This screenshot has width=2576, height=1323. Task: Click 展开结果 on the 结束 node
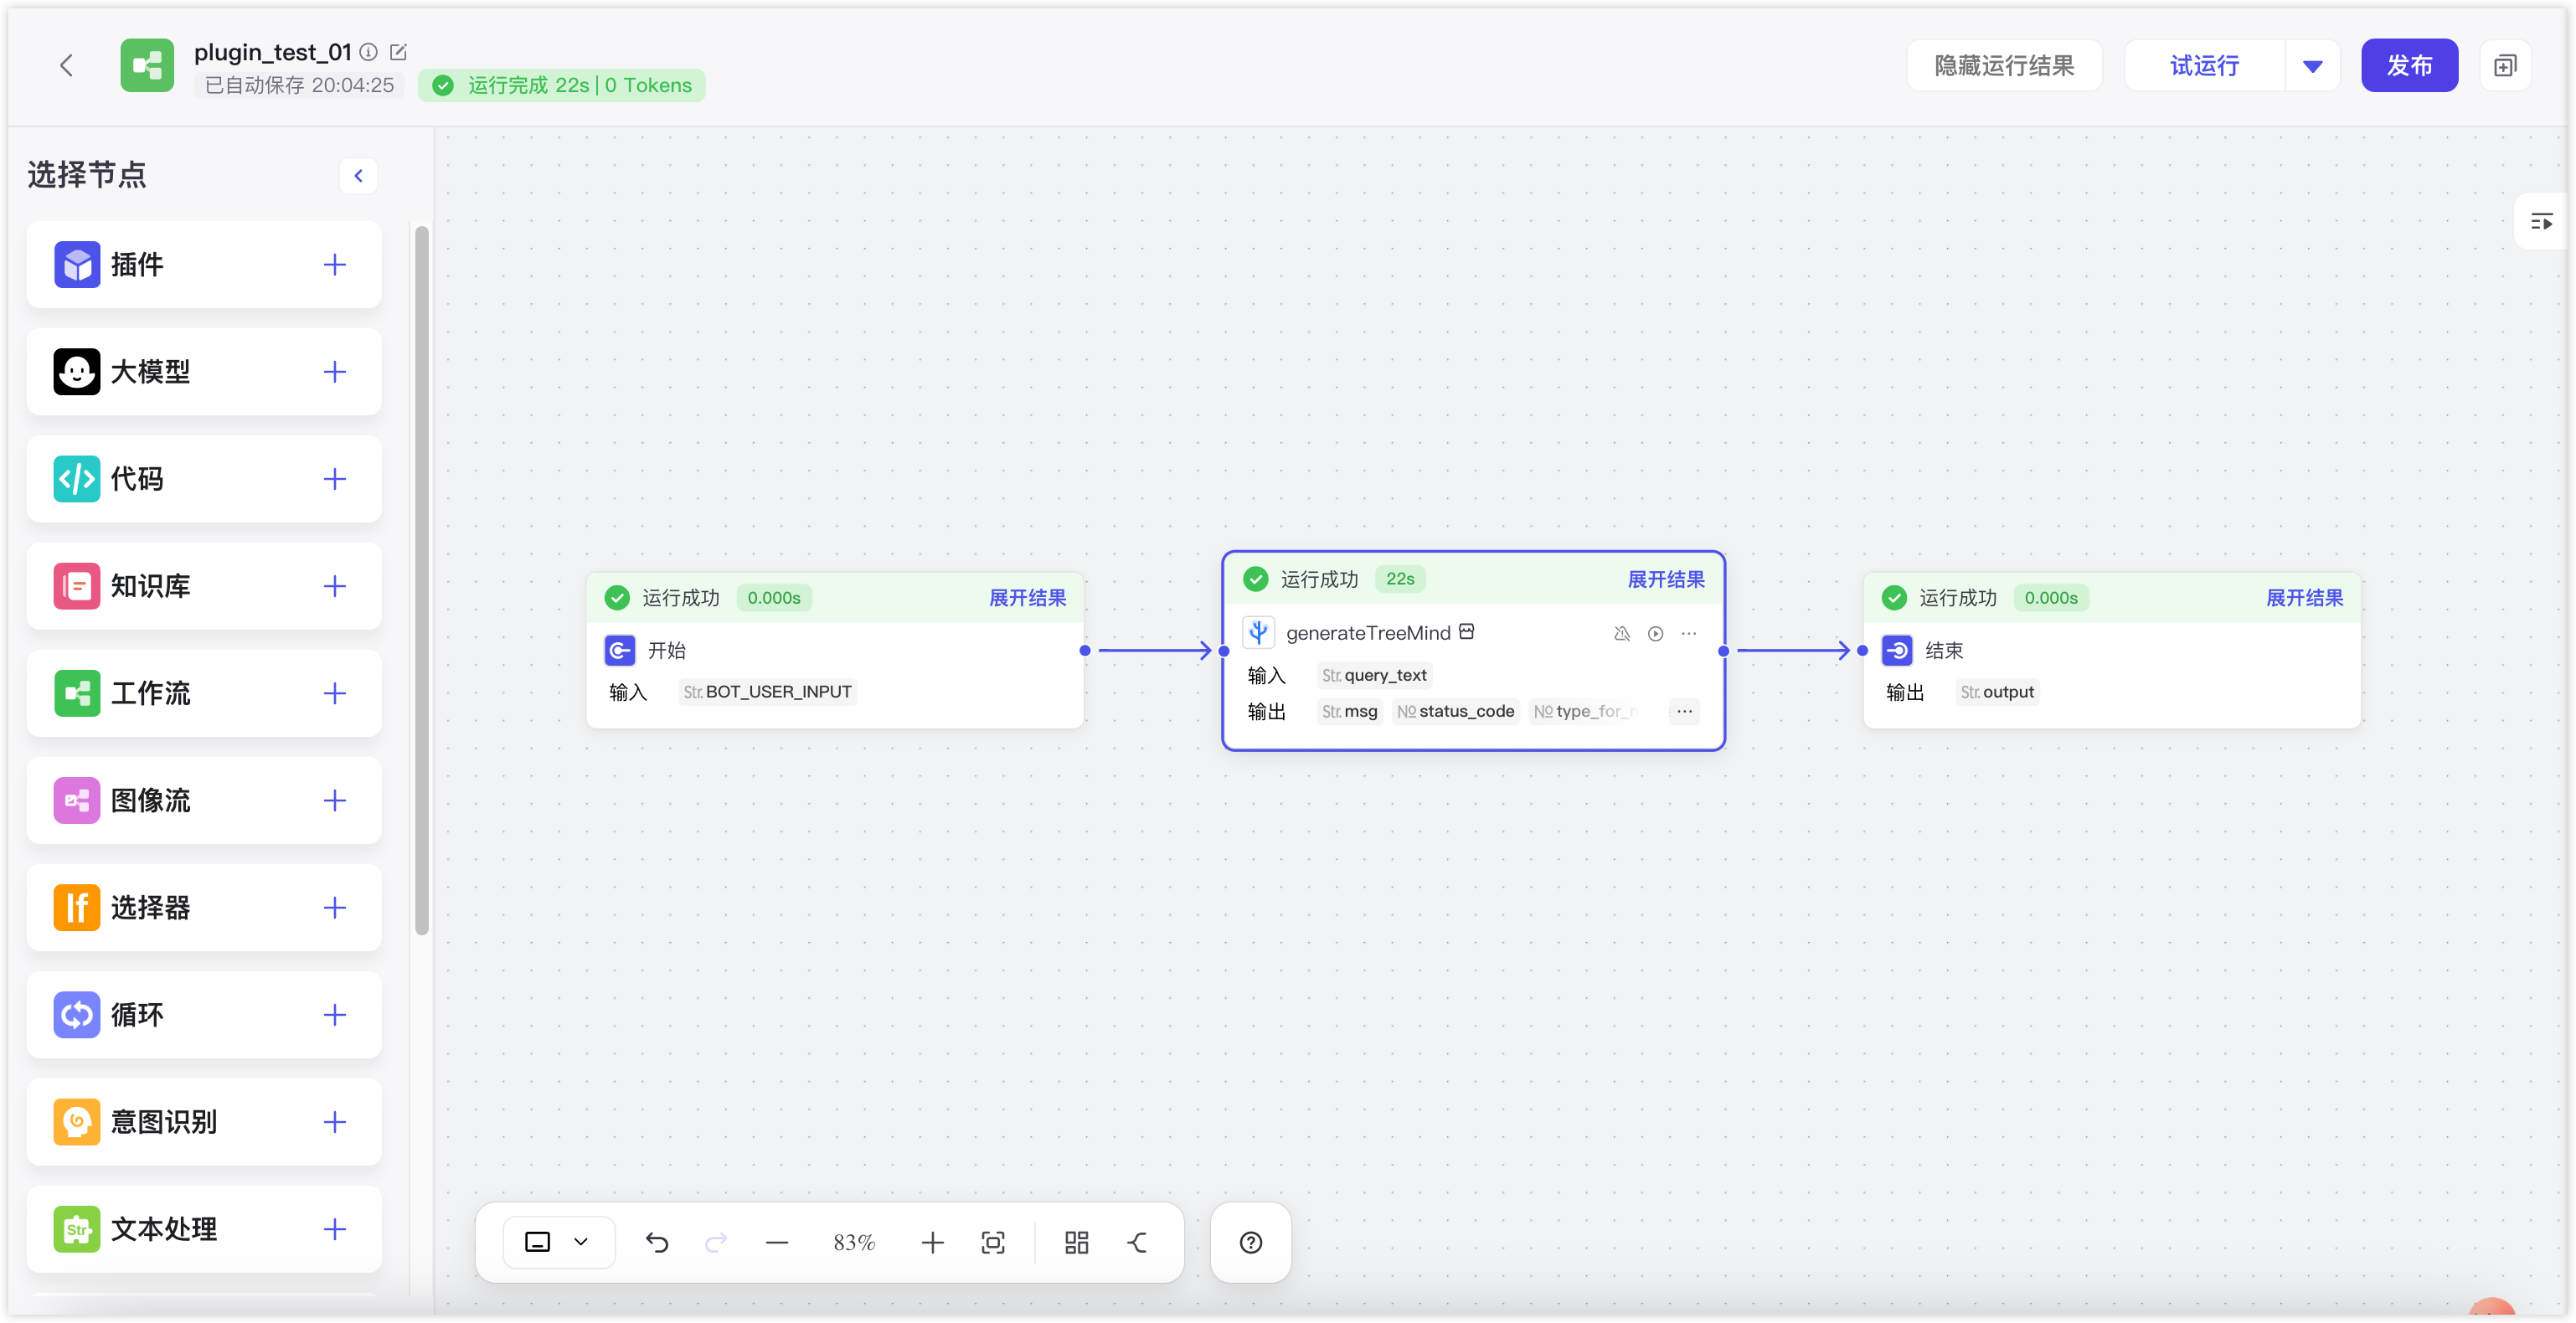tap(2303, 598)
